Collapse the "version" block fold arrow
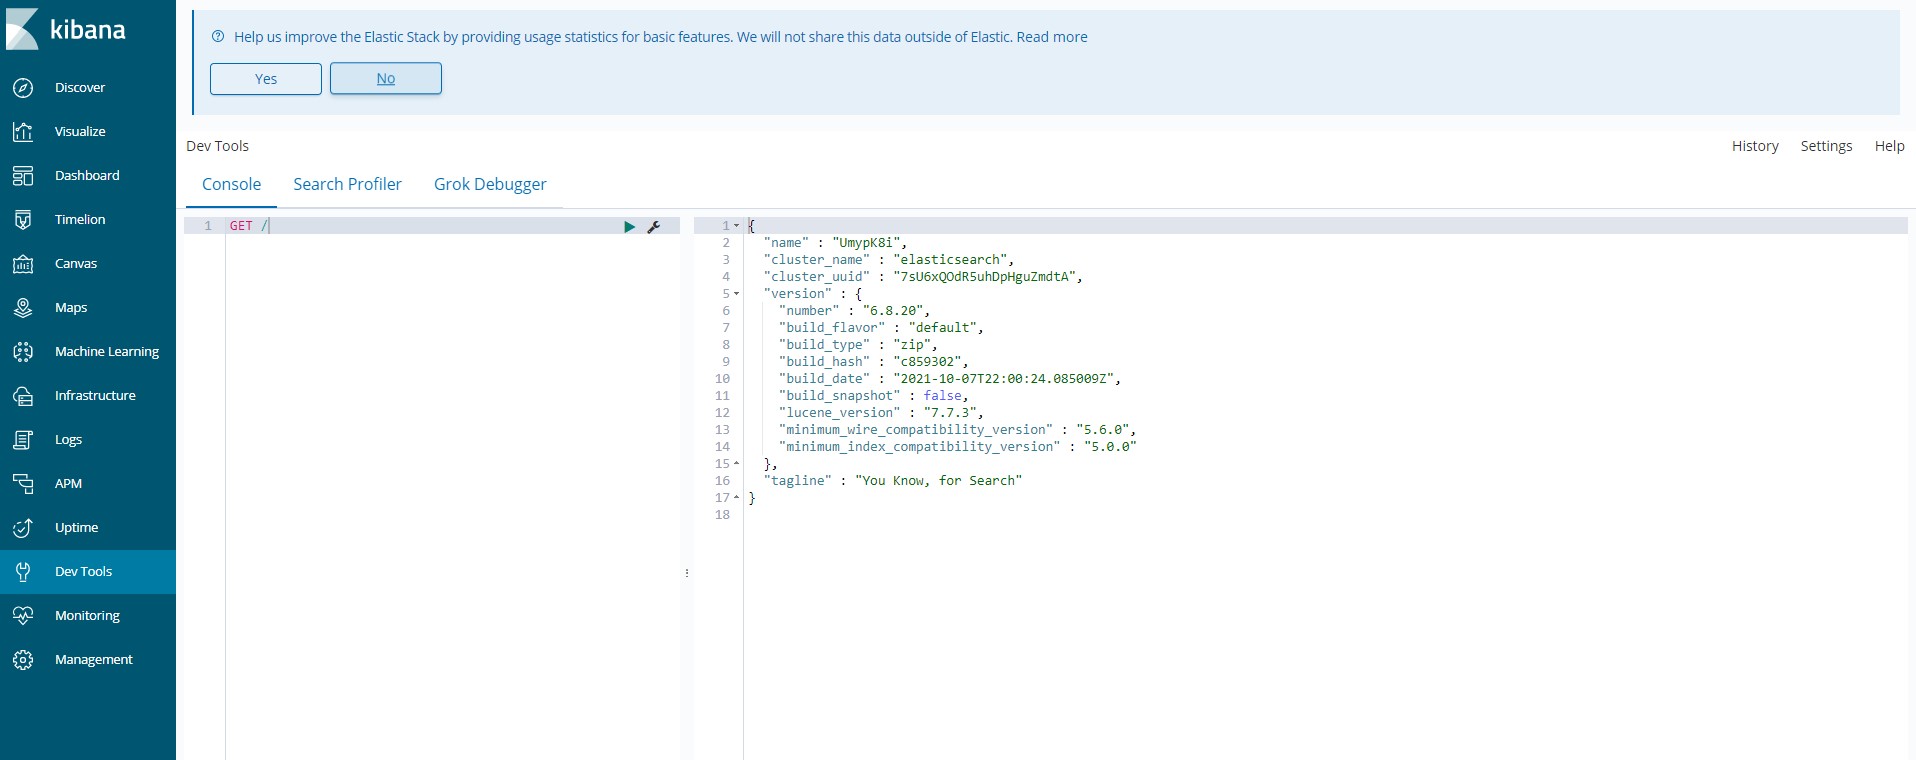The image size is (1916, 760). pos(737,294)
